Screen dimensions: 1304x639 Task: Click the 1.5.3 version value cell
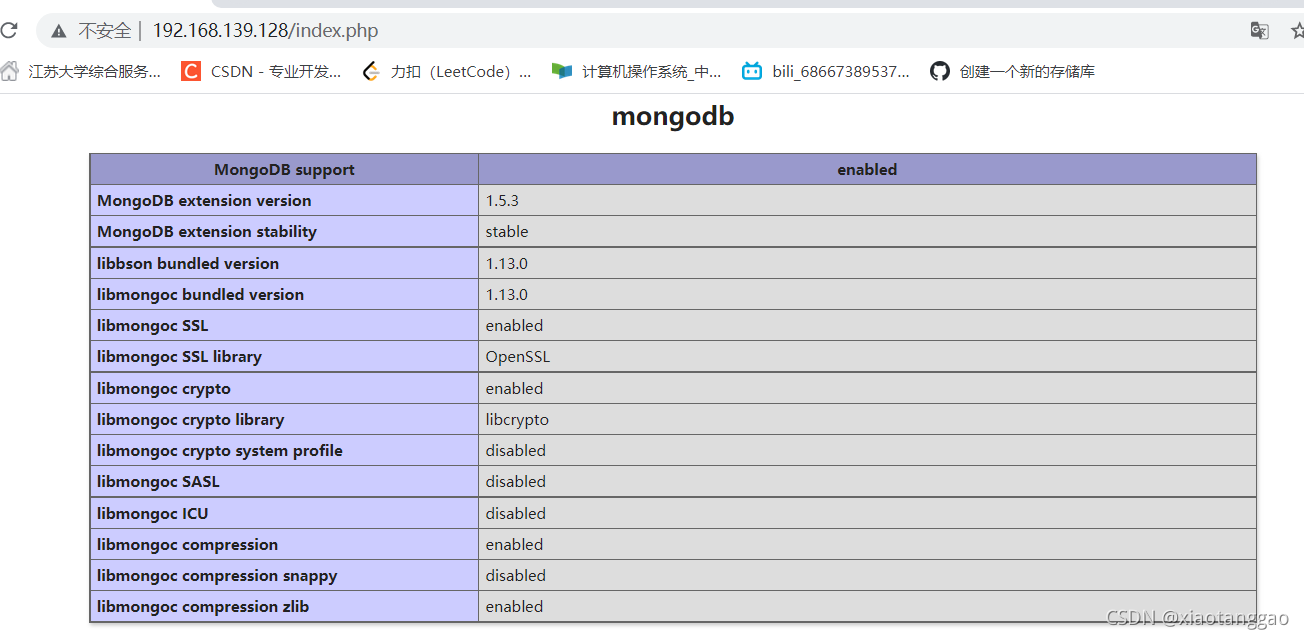[867, 200]
